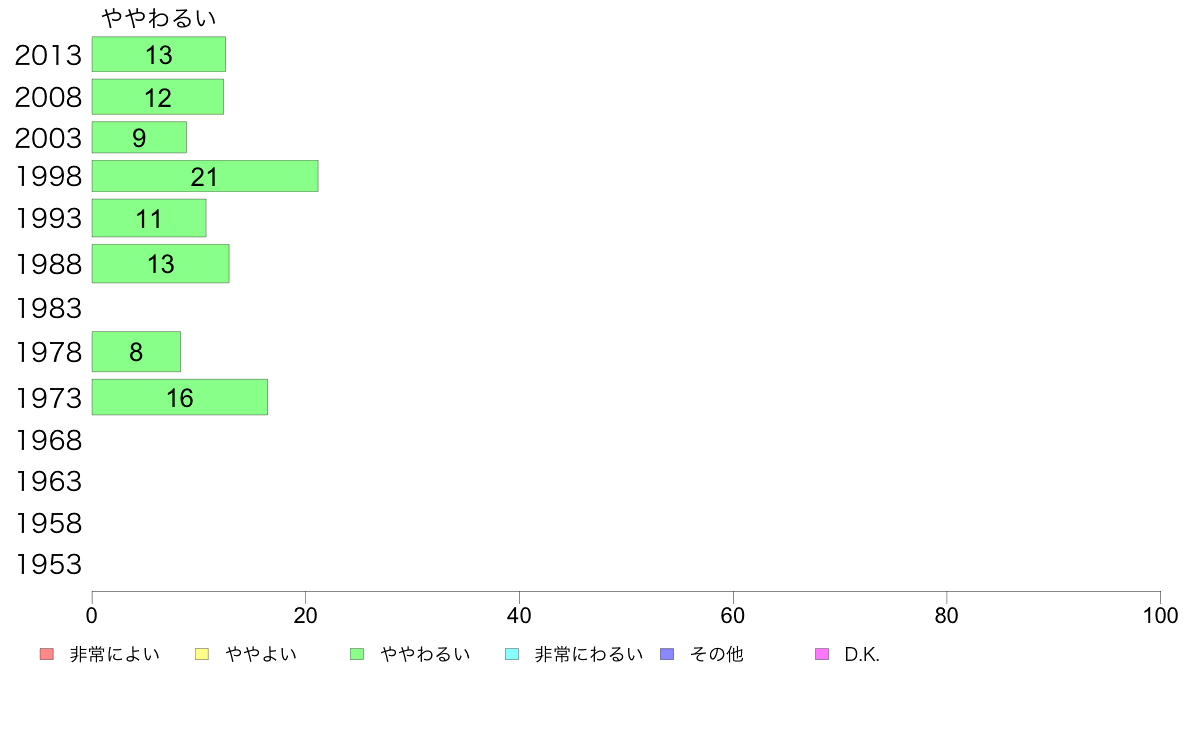
Task: Select the 2003 bar showing 9
Action: [139, 137]
